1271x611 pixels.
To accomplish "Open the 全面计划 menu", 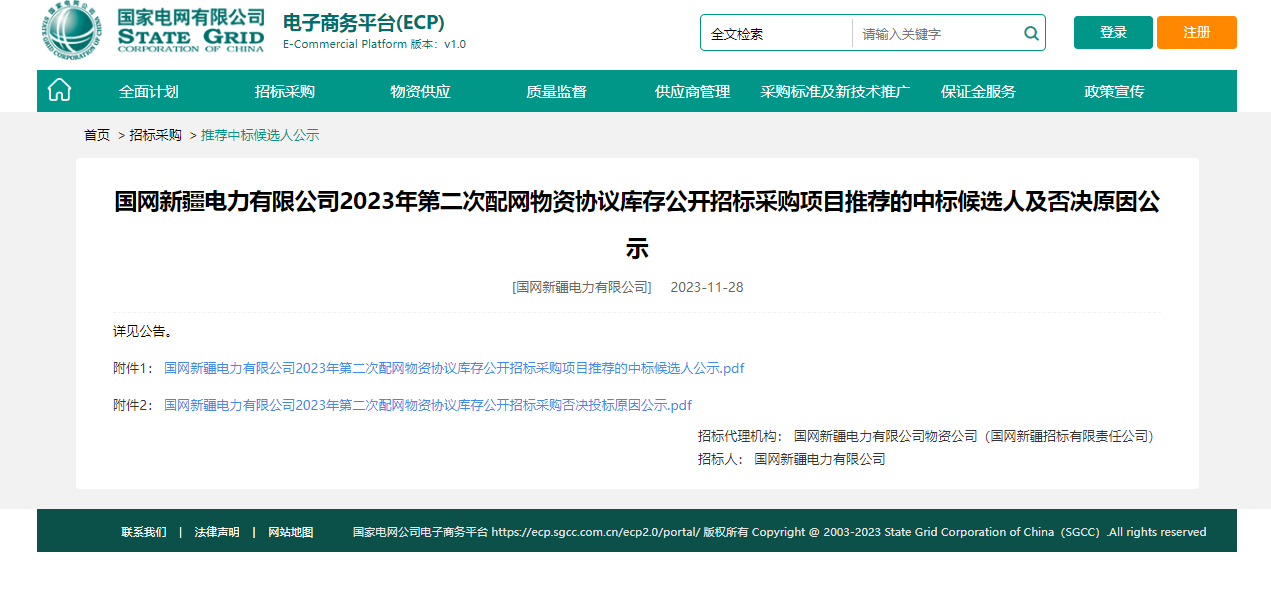I will (148, 91).
